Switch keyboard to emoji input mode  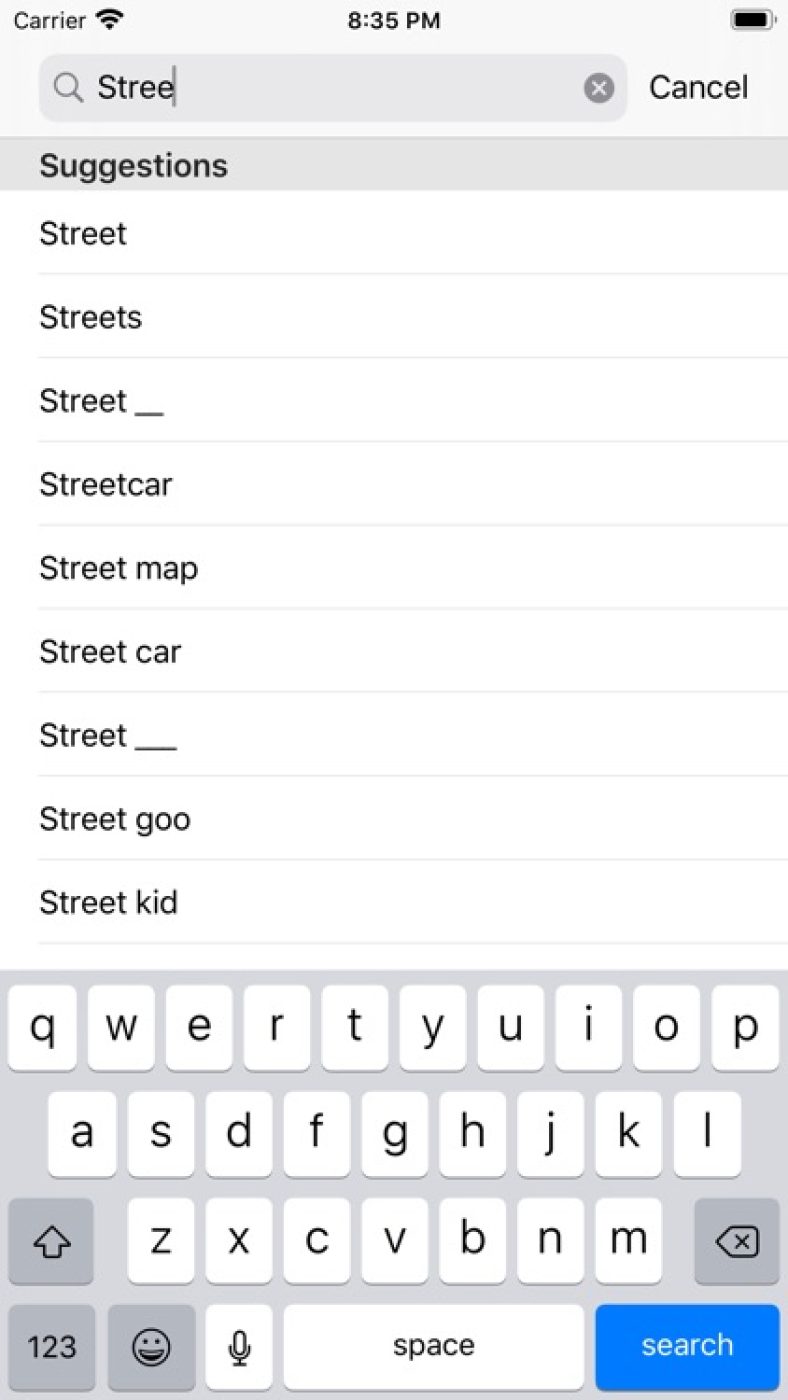click(151, 1347)
